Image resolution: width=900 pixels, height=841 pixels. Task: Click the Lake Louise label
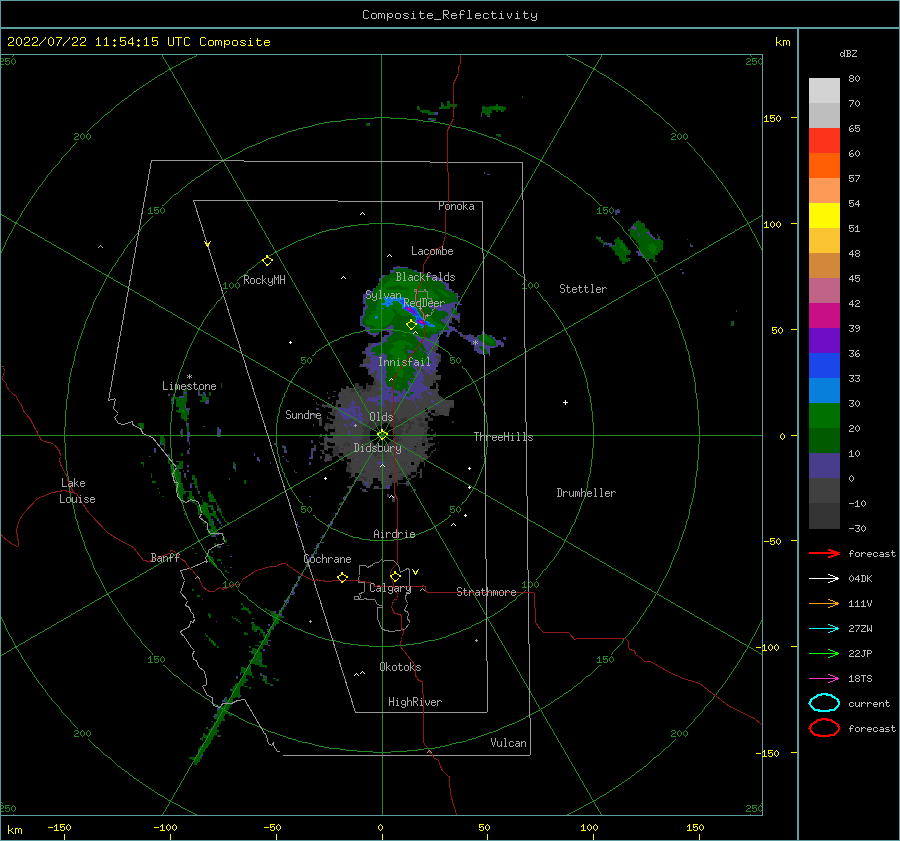click(x=77, y=491)
